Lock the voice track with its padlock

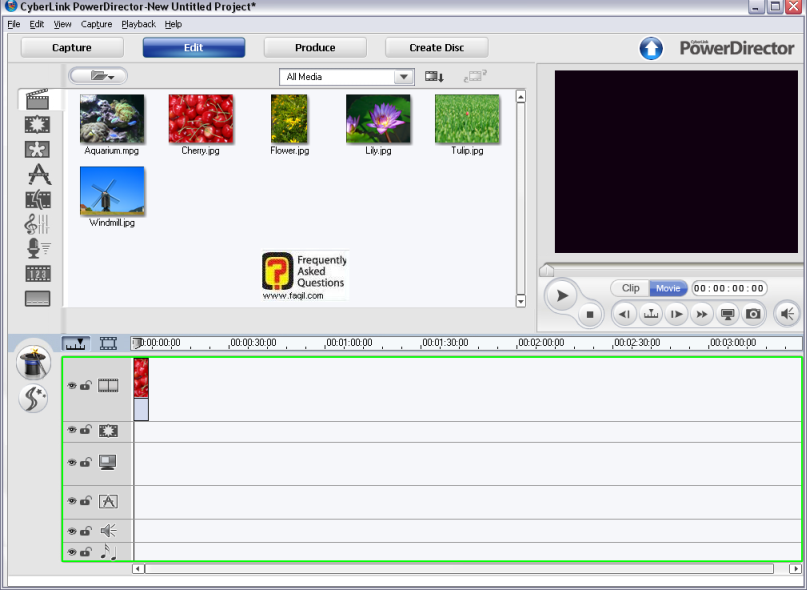tap(86, 530)
